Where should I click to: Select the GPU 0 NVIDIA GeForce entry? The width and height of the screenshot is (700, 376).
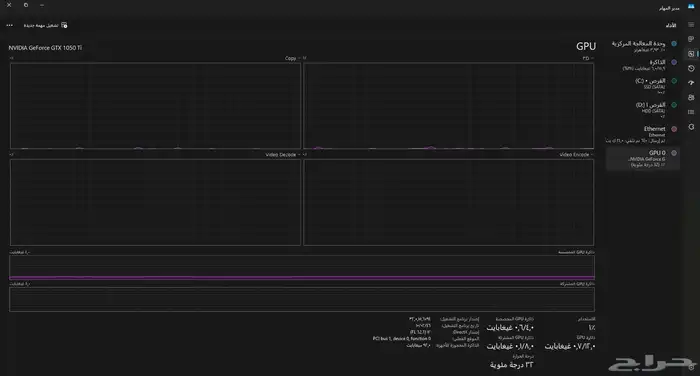(x=643, y=159)
